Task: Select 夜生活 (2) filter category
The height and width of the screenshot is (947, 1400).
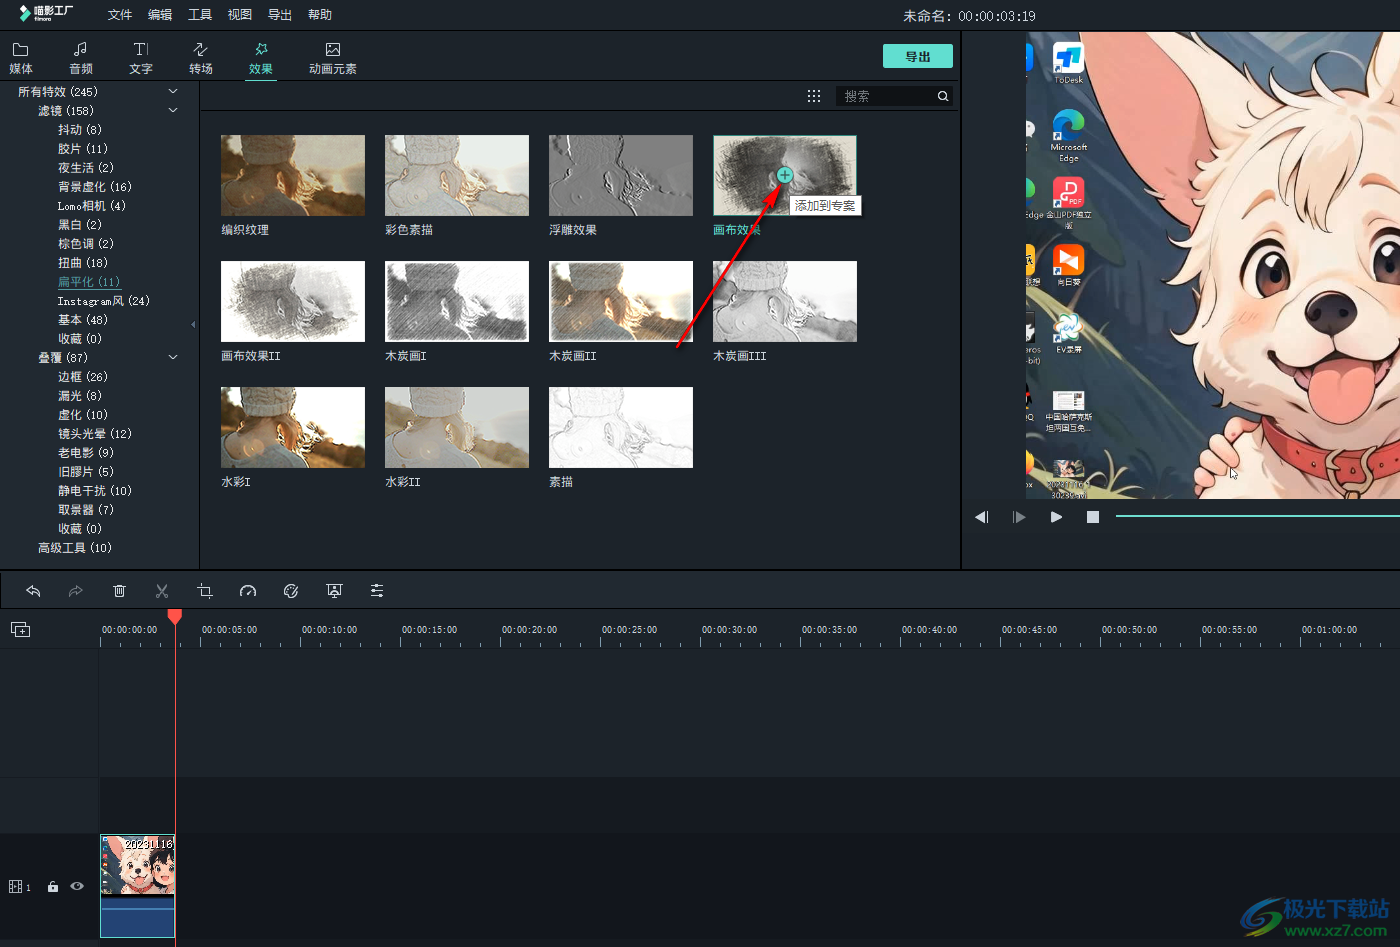Action: pyautogui.click(x=85, y=168)
